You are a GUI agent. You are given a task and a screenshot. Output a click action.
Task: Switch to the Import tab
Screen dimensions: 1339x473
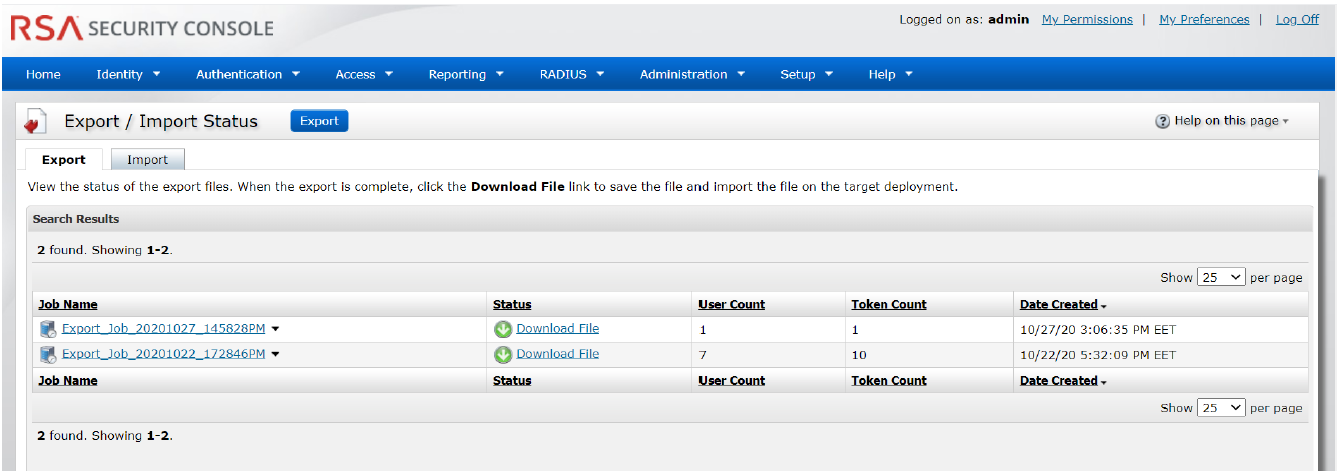click(147, 160)
